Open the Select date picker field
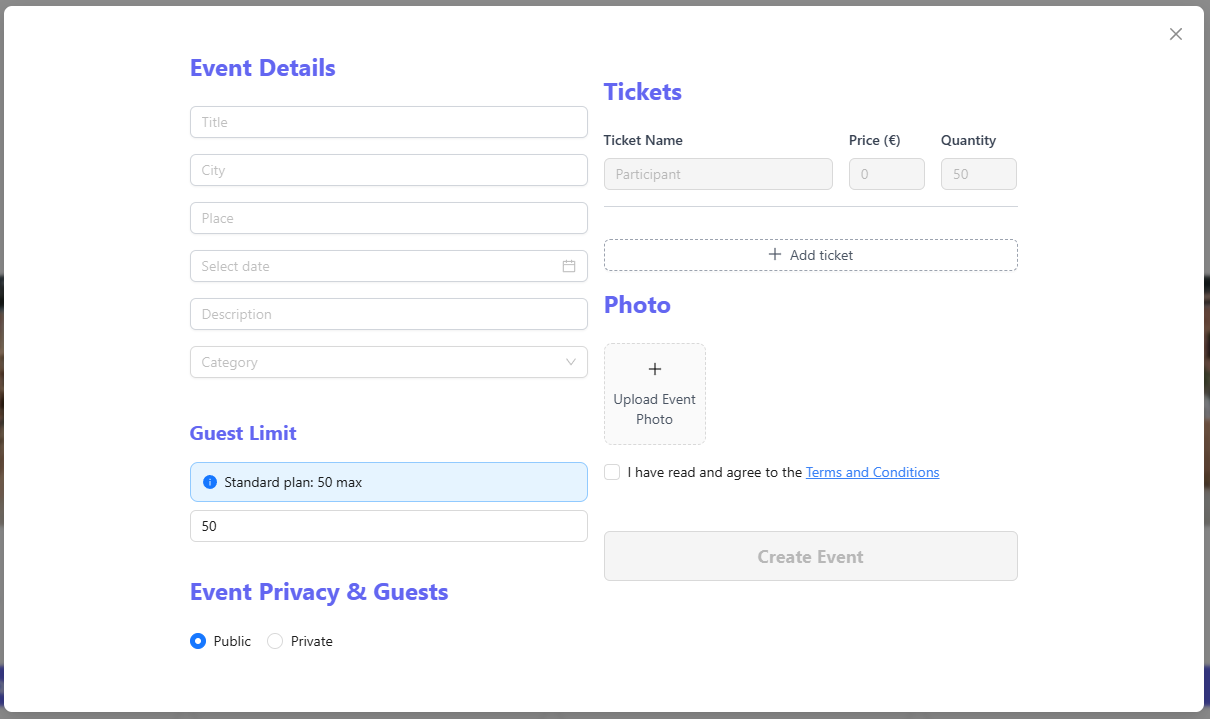 (x=389, y=266)
